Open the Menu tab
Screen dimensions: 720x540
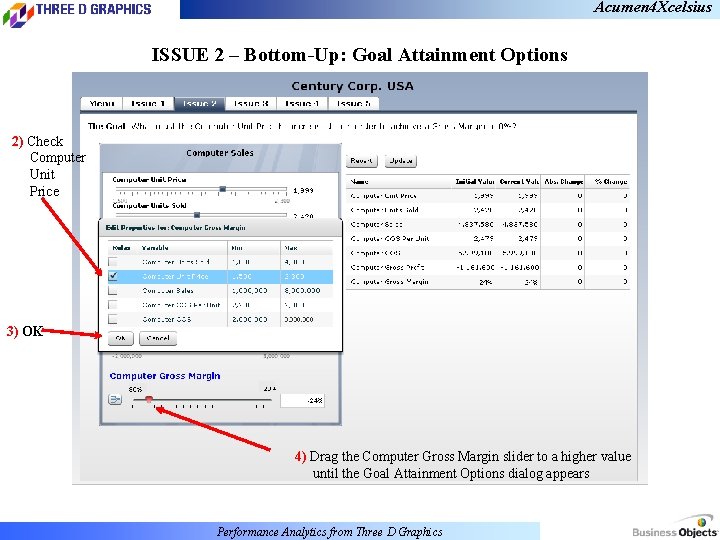pos(101,104)
